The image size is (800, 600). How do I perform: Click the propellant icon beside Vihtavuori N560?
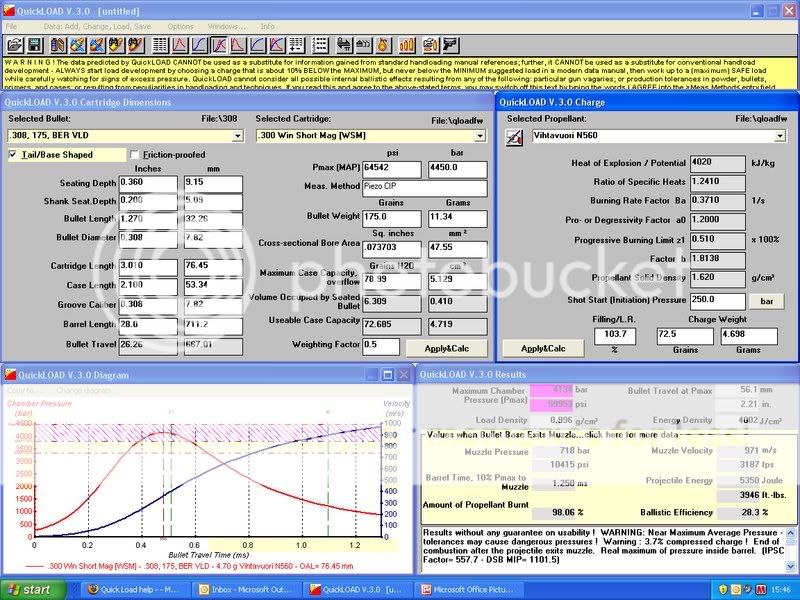[x=517, y=136]
